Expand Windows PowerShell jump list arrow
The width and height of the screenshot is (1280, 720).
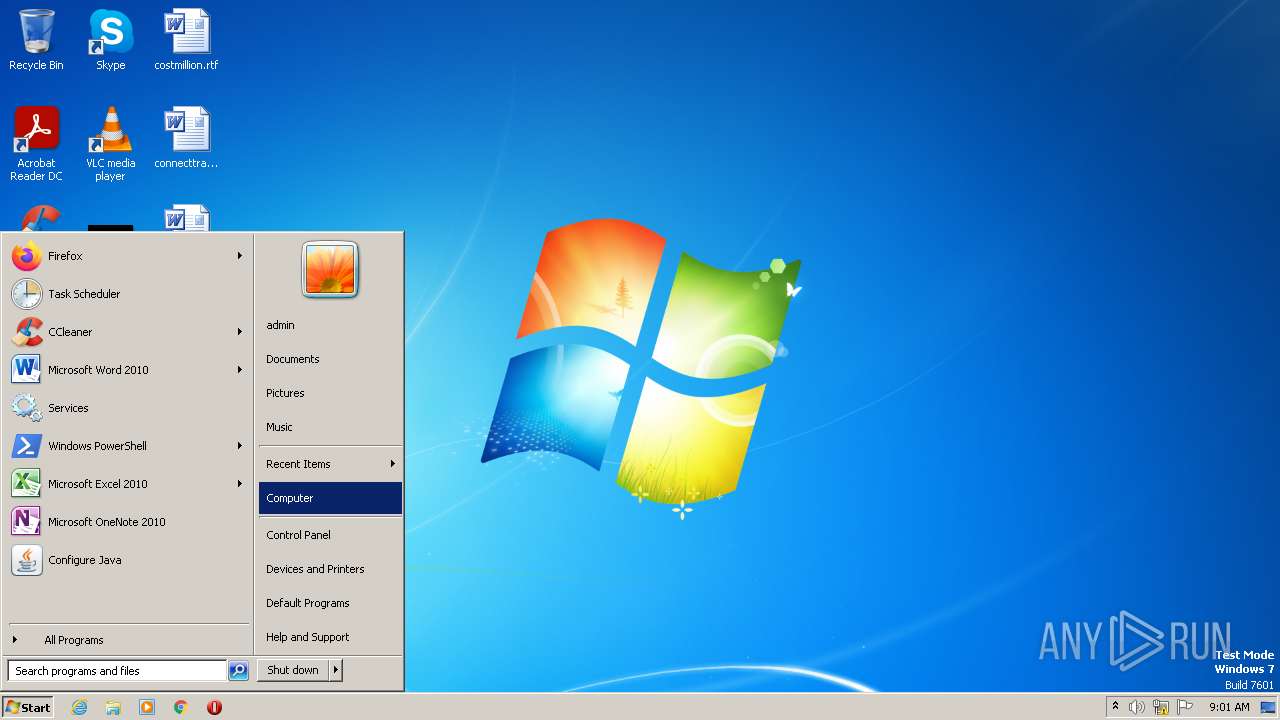240,446
